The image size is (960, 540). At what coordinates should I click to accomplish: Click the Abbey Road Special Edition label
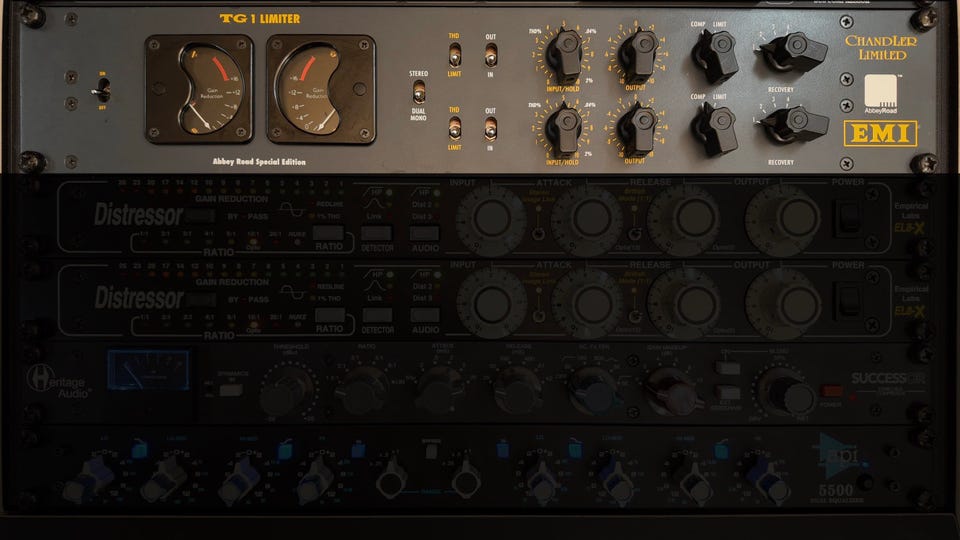[259, 162]
